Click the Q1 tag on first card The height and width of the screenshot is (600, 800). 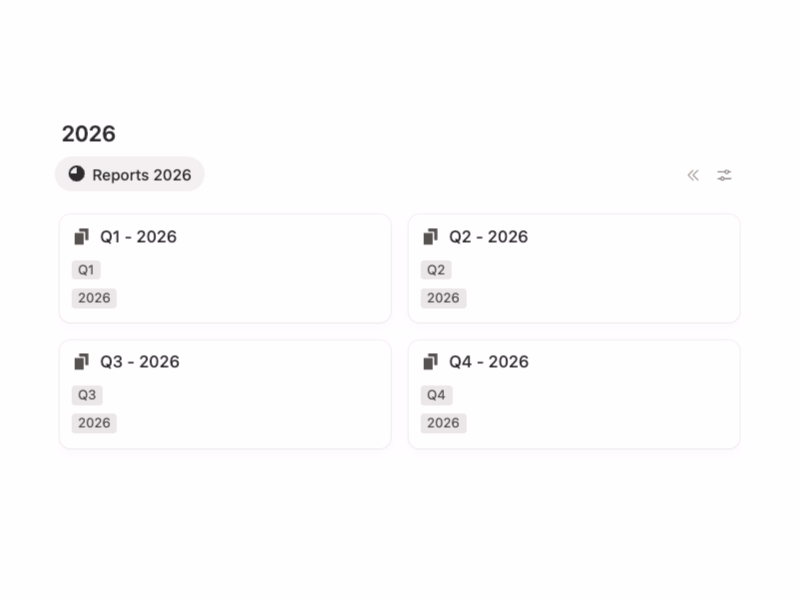[86, 270]
